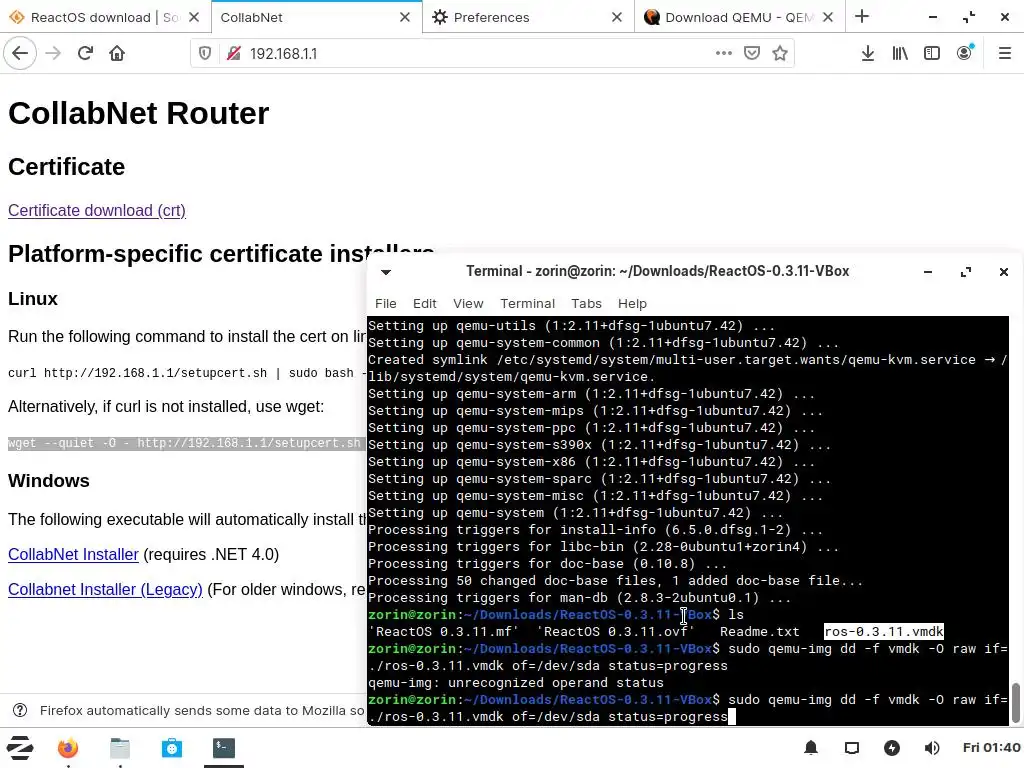Image resolution: width=1024 pixels, height=768 pixels.
Task: Open the volume speaker tray icon
Action: pos(932,748)
